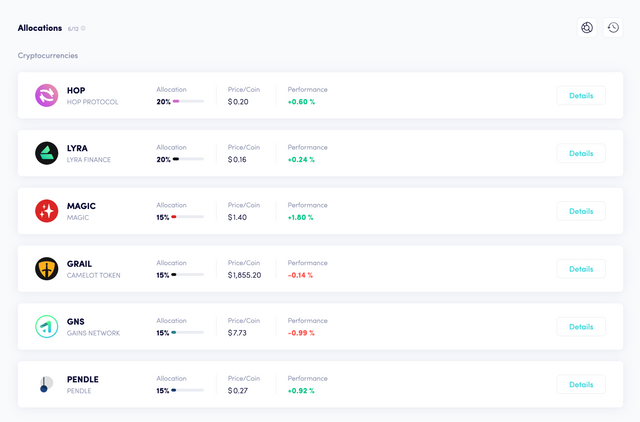The image size is (640, 422).
Task: Click the 6/12 allocation count
Action: (73, 29)
